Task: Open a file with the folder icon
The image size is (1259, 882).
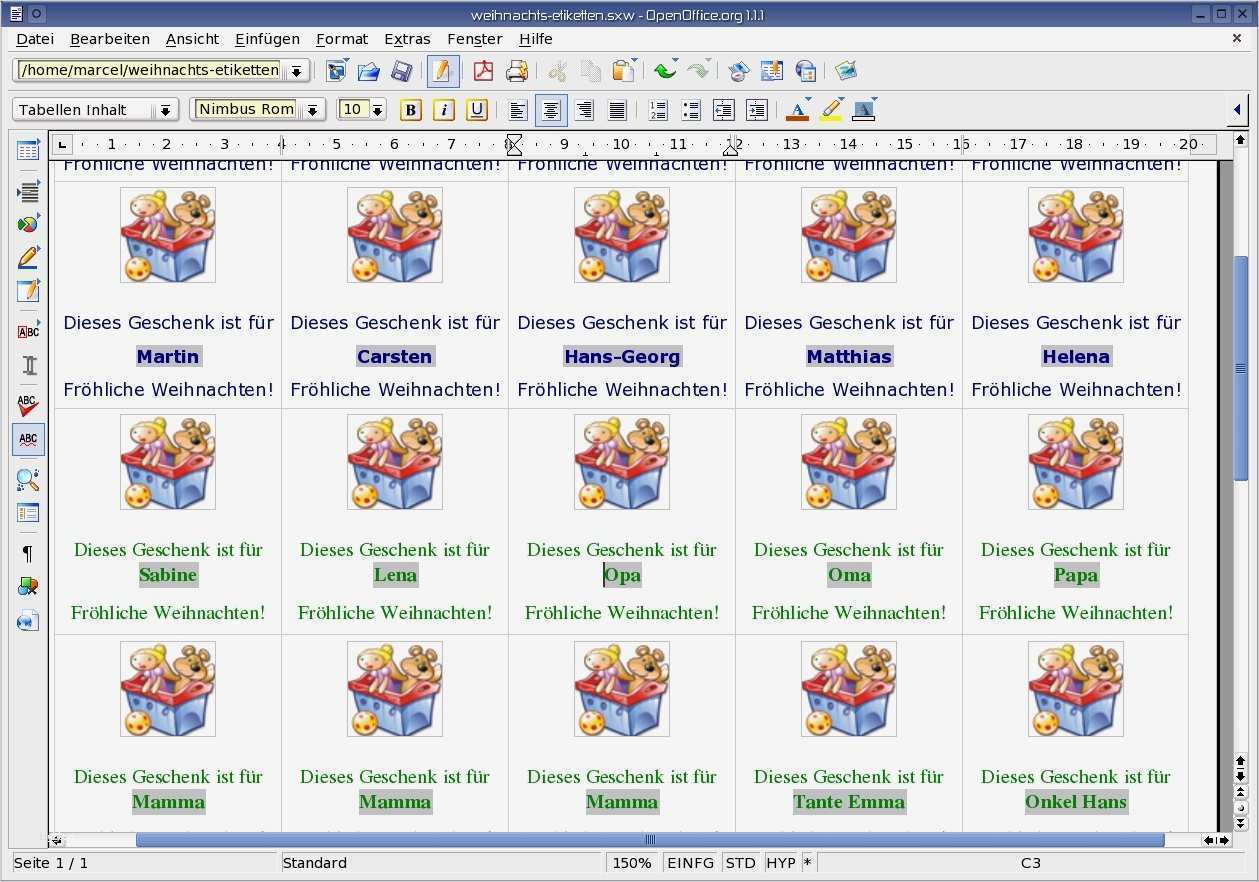Action: (x=369, y=71)
